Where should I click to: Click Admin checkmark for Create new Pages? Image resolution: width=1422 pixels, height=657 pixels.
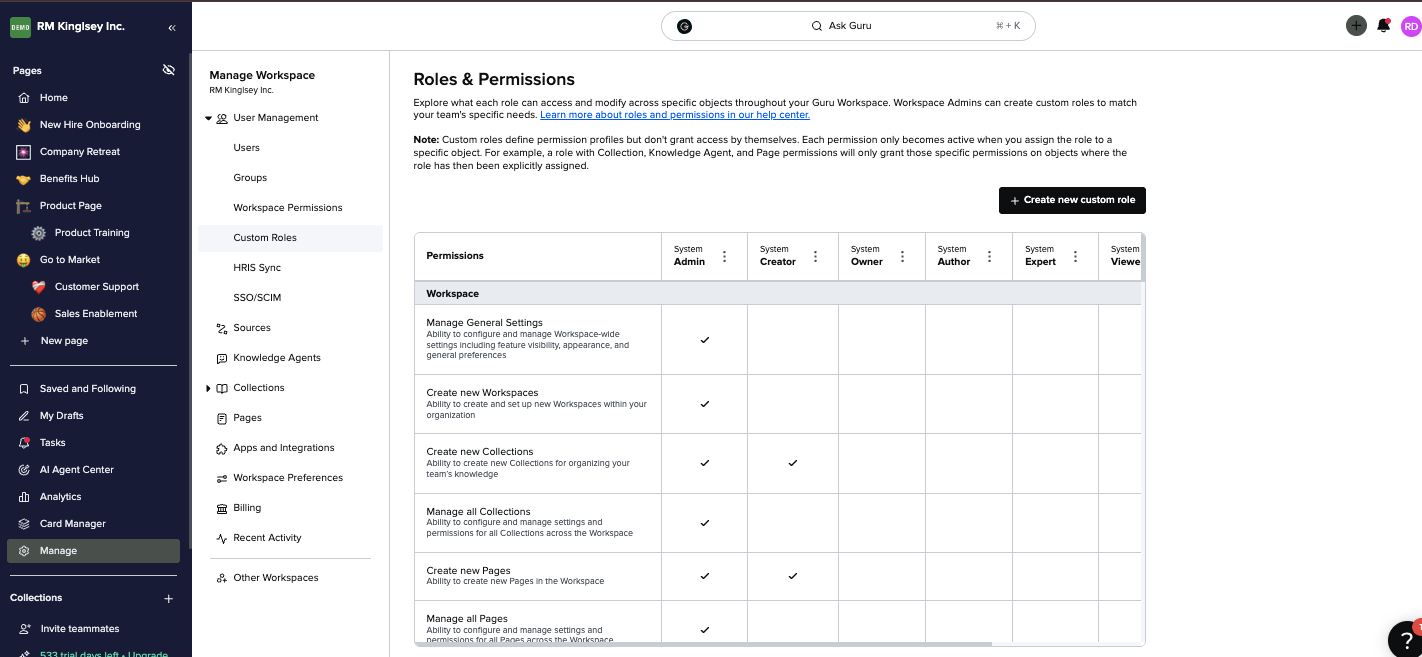705,576
